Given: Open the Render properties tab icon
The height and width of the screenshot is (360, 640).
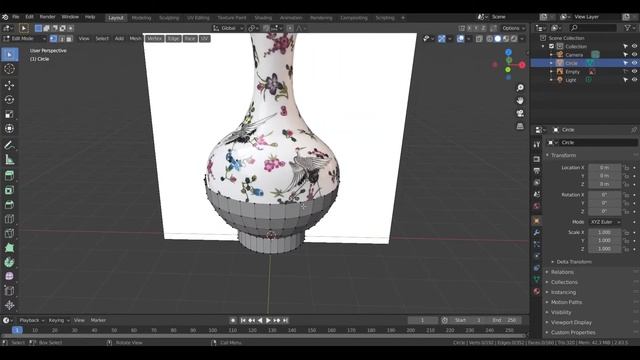Looking at the screenshot, I should 537,159.
